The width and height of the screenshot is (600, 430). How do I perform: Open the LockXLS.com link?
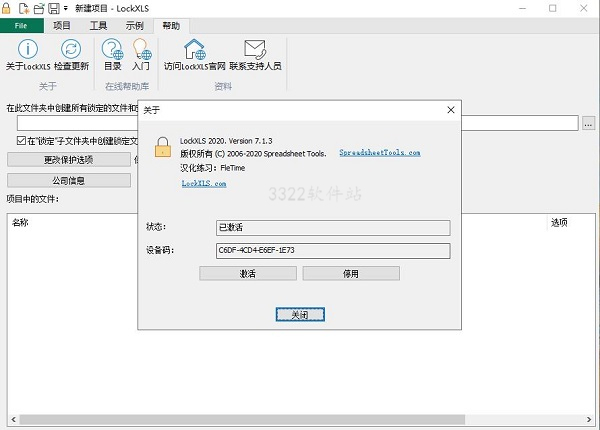(204, 183)
